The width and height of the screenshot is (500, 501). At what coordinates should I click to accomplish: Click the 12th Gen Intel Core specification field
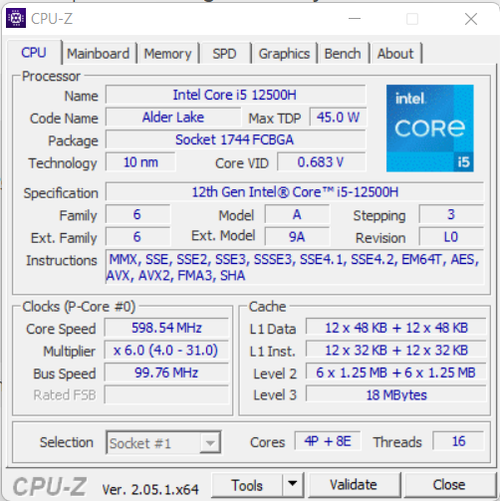pyautogui.click(x=295, y=192)
